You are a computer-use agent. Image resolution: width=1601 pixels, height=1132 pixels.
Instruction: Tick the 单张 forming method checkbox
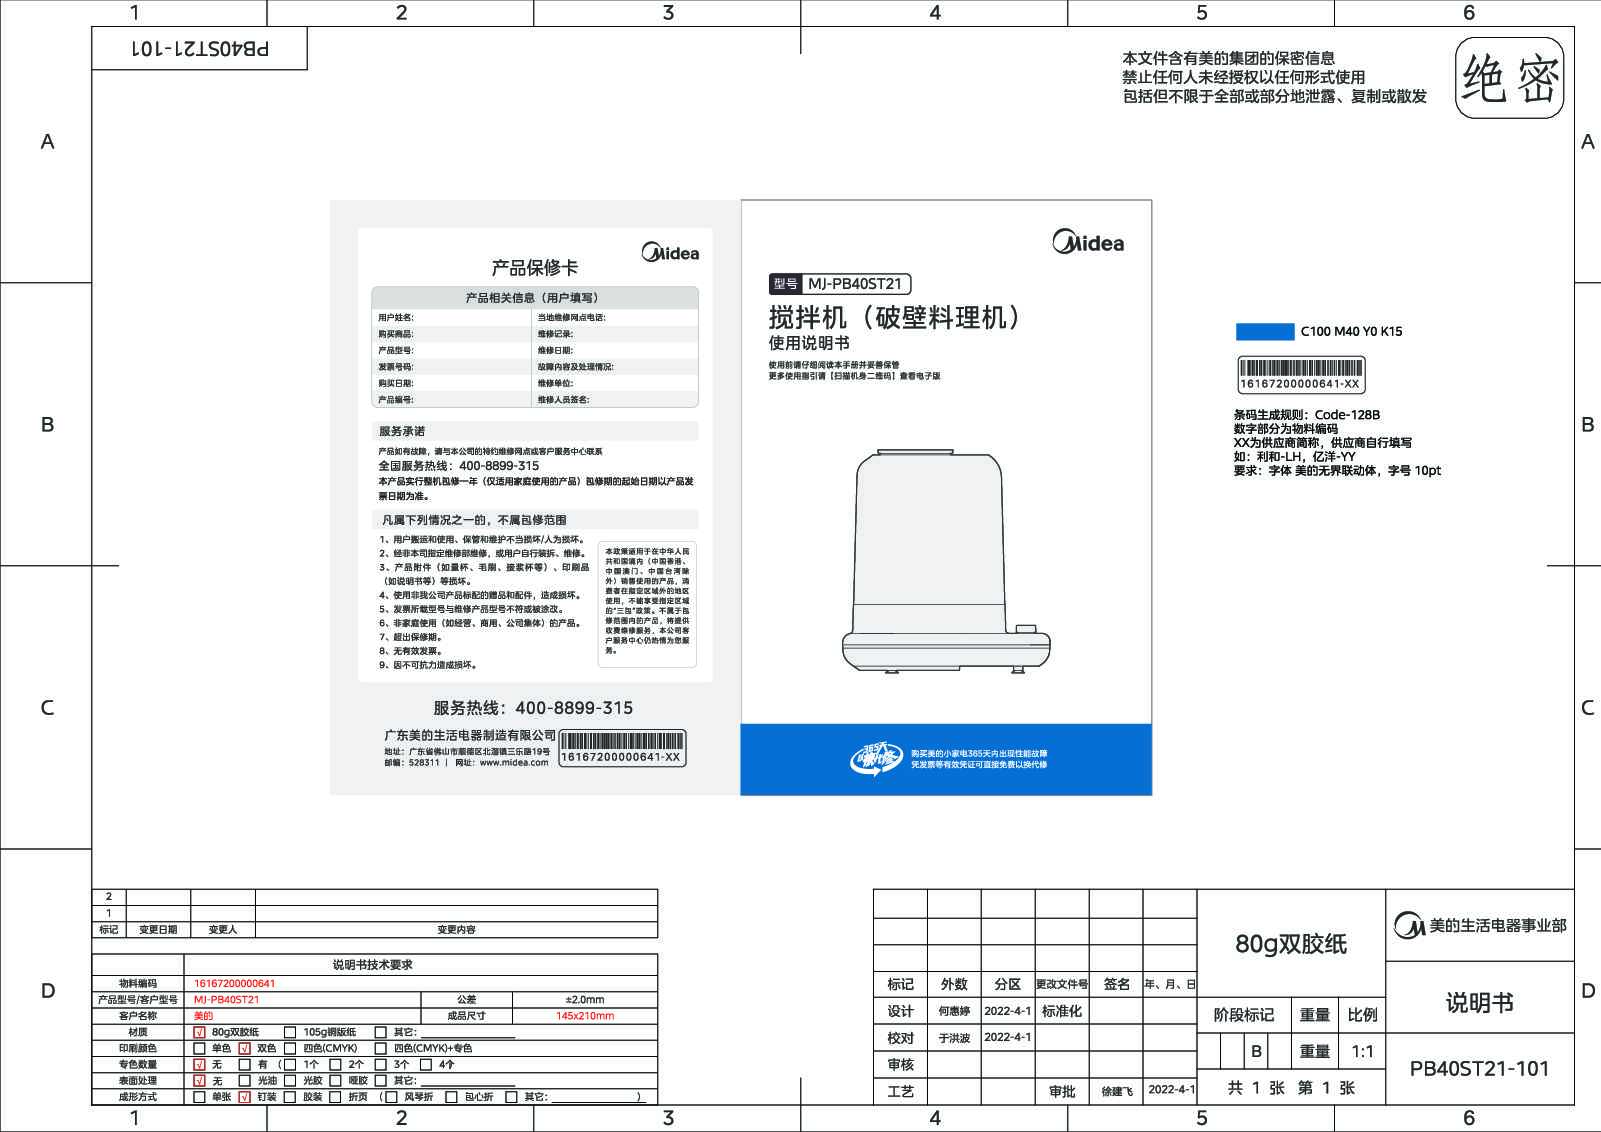point(199,1096)
